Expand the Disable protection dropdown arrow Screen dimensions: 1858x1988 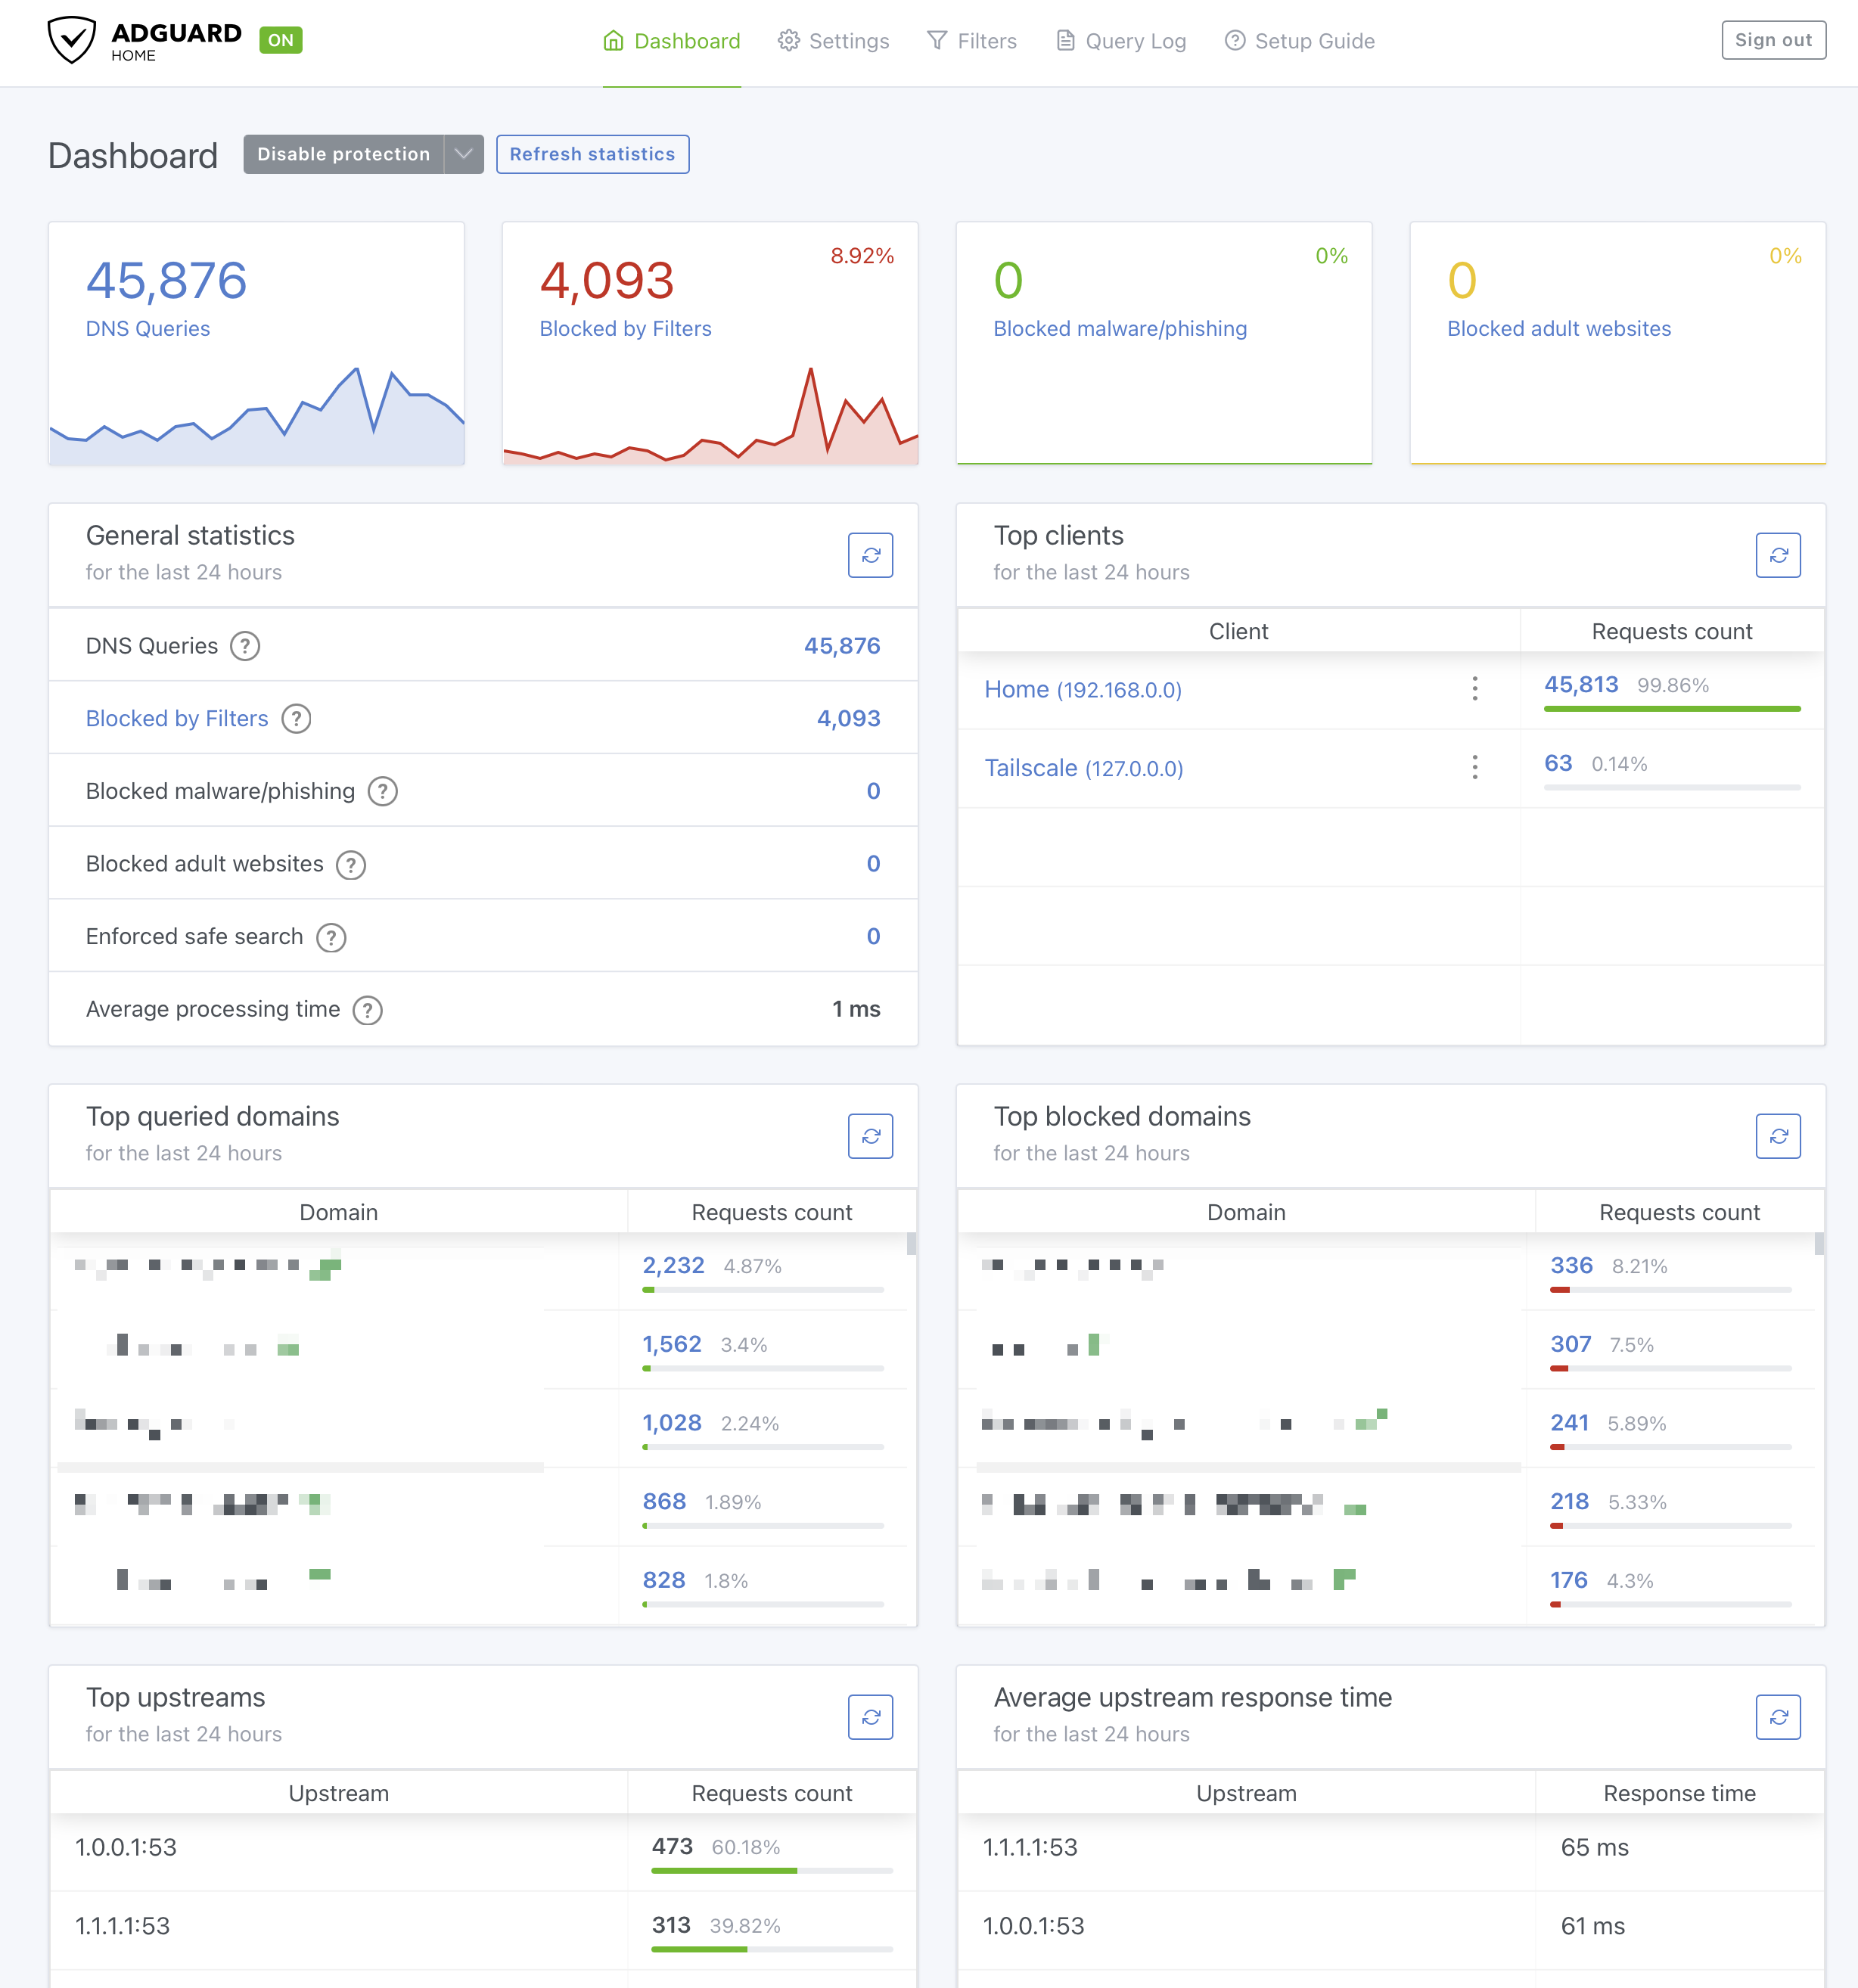[x=463, y=154]
